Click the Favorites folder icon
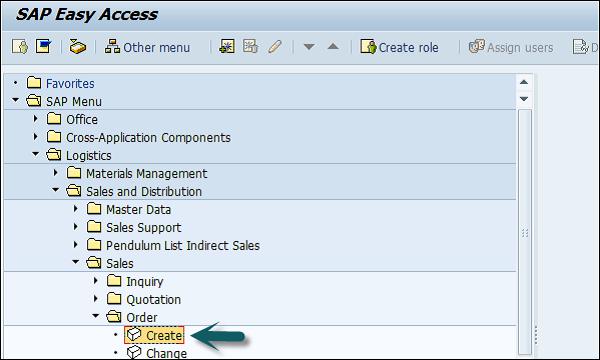The width and height of the screenshot is (600, 360). point(34,82)
